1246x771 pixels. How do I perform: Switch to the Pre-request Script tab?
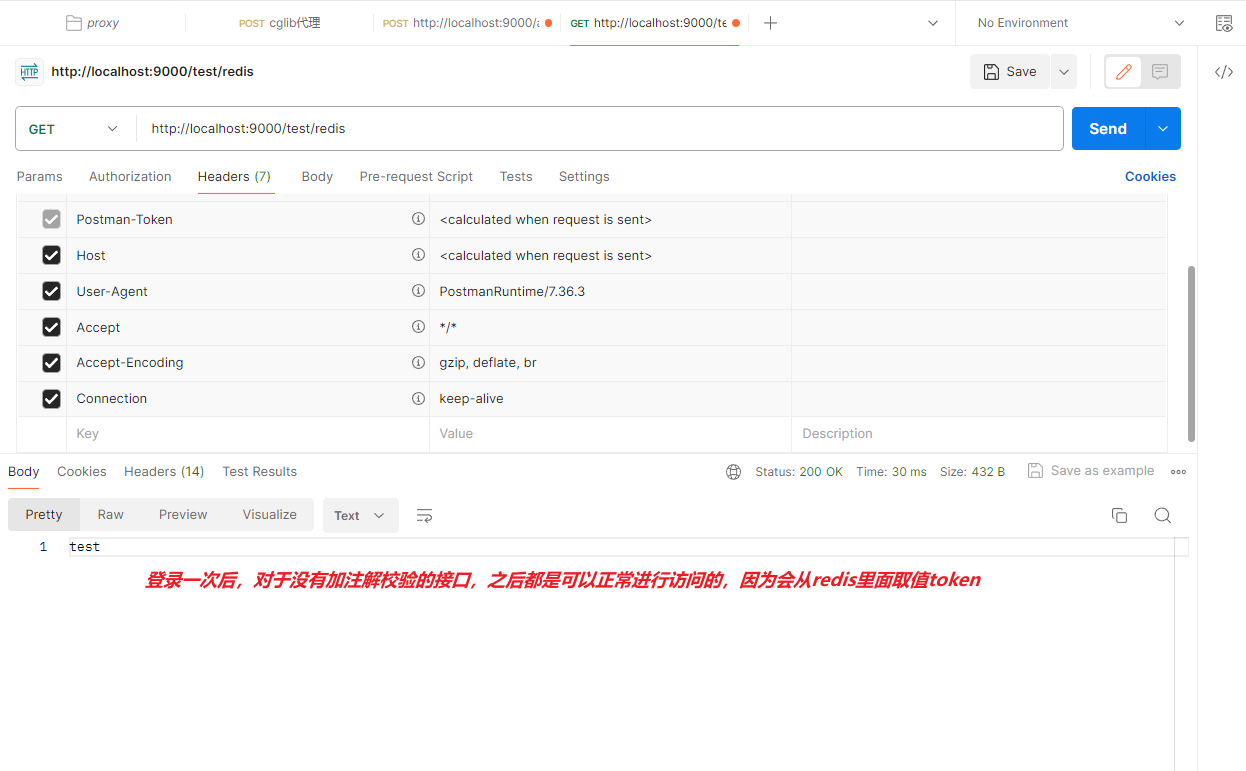[x=416, y=176]
